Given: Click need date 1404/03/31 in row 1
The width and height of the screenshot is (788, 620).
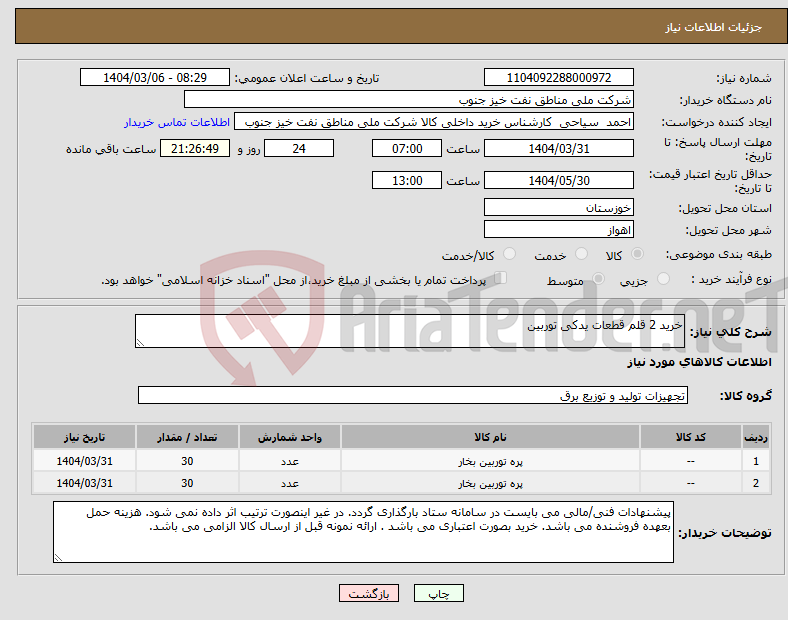Looking at the screenshot, I should (x=84, y=461).
